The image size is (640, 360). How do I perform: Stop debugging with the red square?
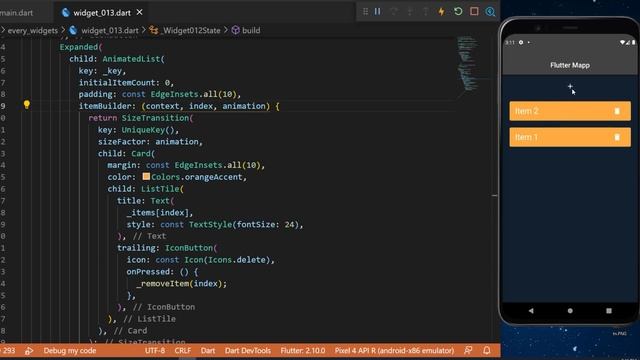474,11
